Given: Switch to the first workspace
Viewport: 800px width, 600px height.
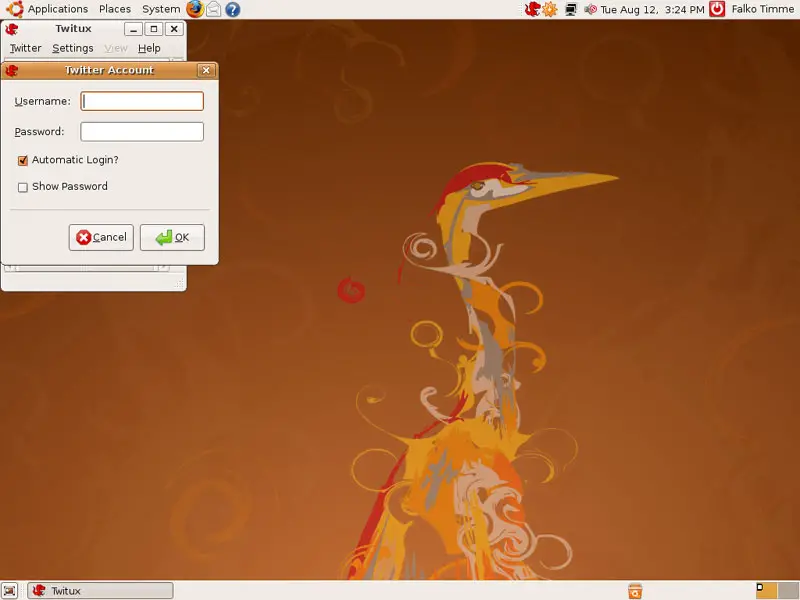Looking at the screenshot, I should 766,590.
